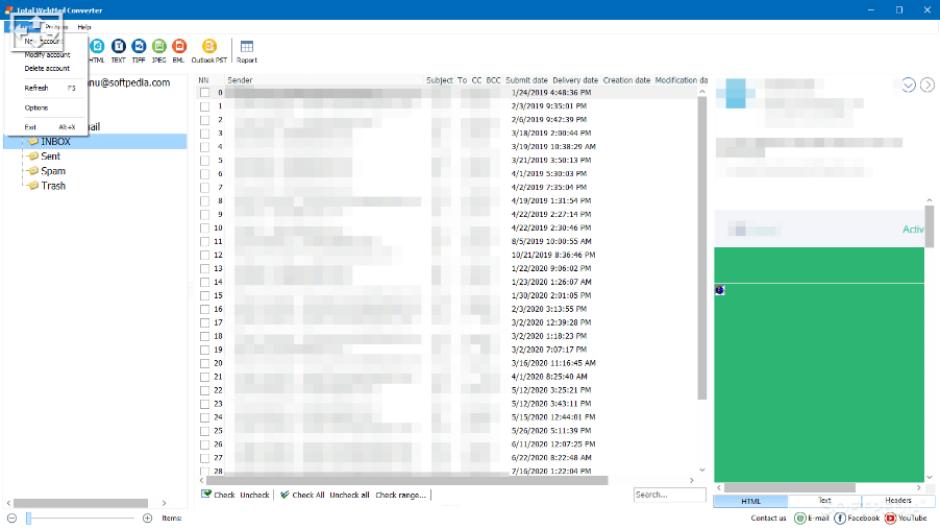The width and height of the screenshot is (940, 529).
Task: Click the Uncheck button
Action: pos(255,495)
